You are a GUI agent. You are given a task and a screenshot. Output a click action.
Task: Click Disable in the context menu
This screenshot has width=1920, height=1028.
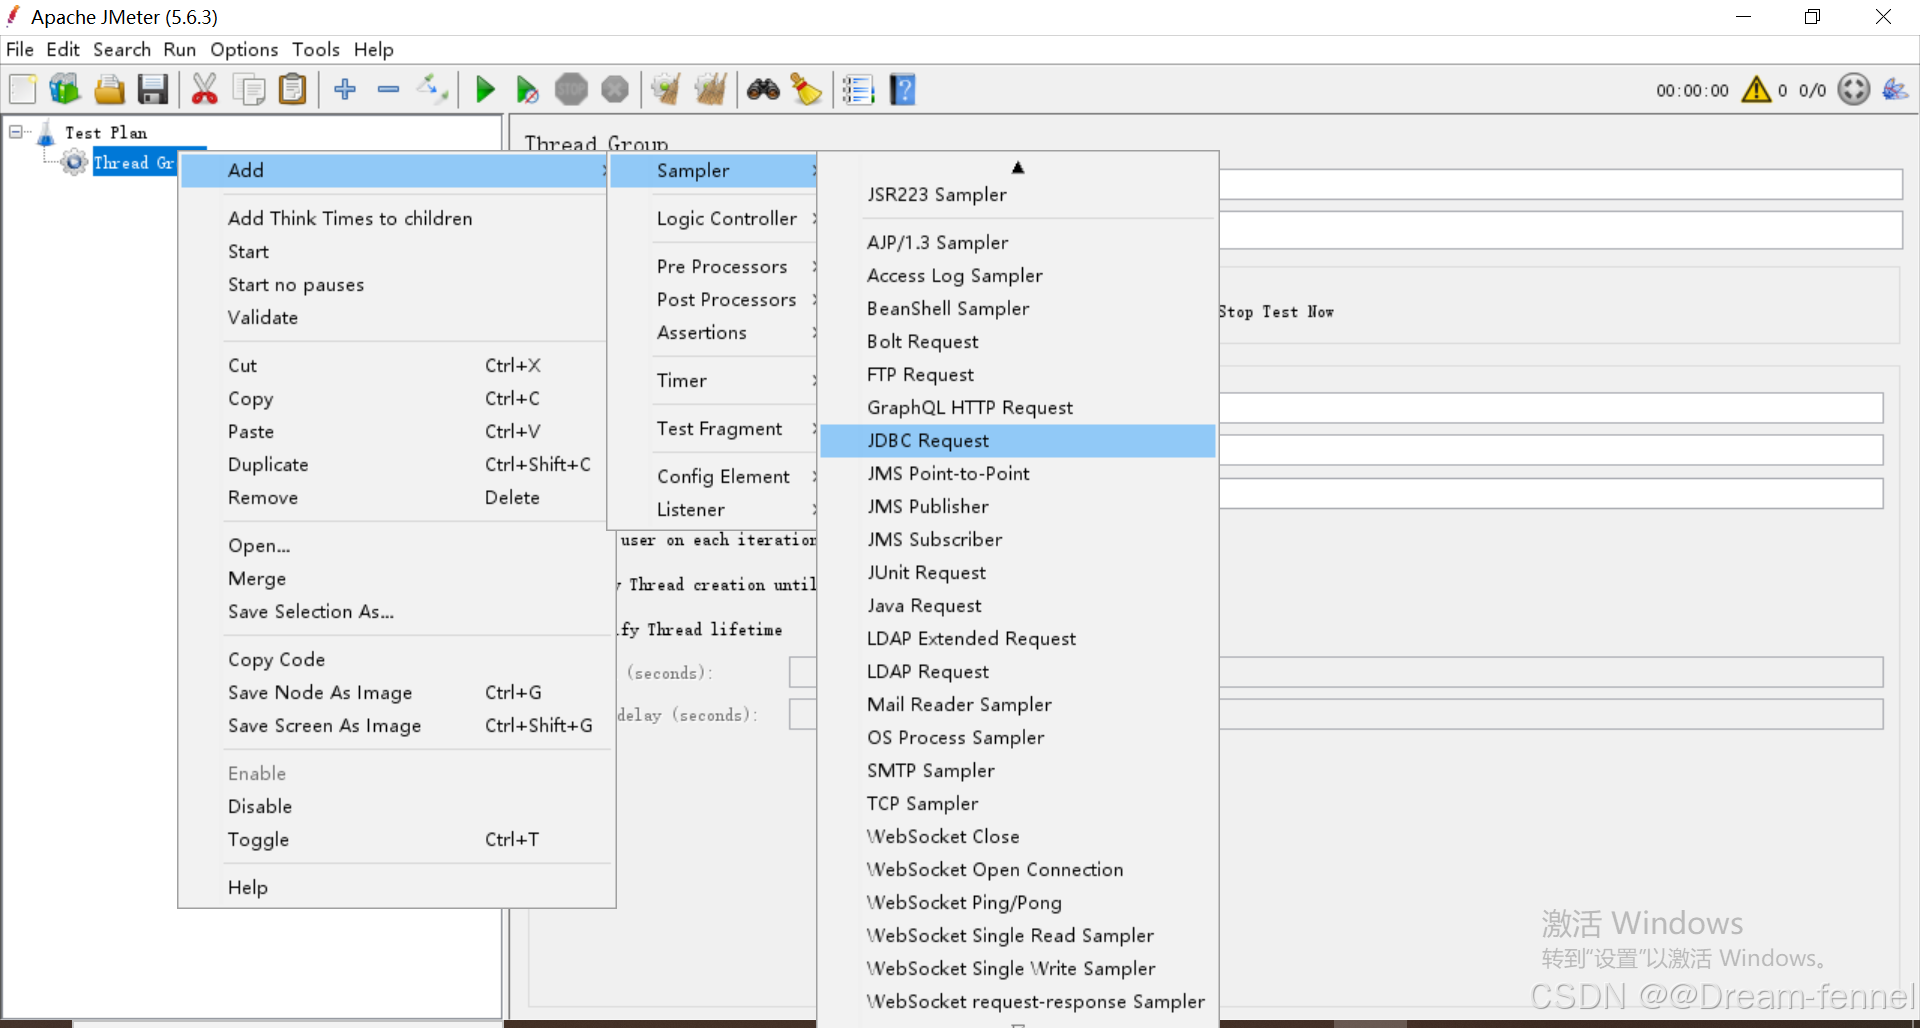(x=396, y=806)
